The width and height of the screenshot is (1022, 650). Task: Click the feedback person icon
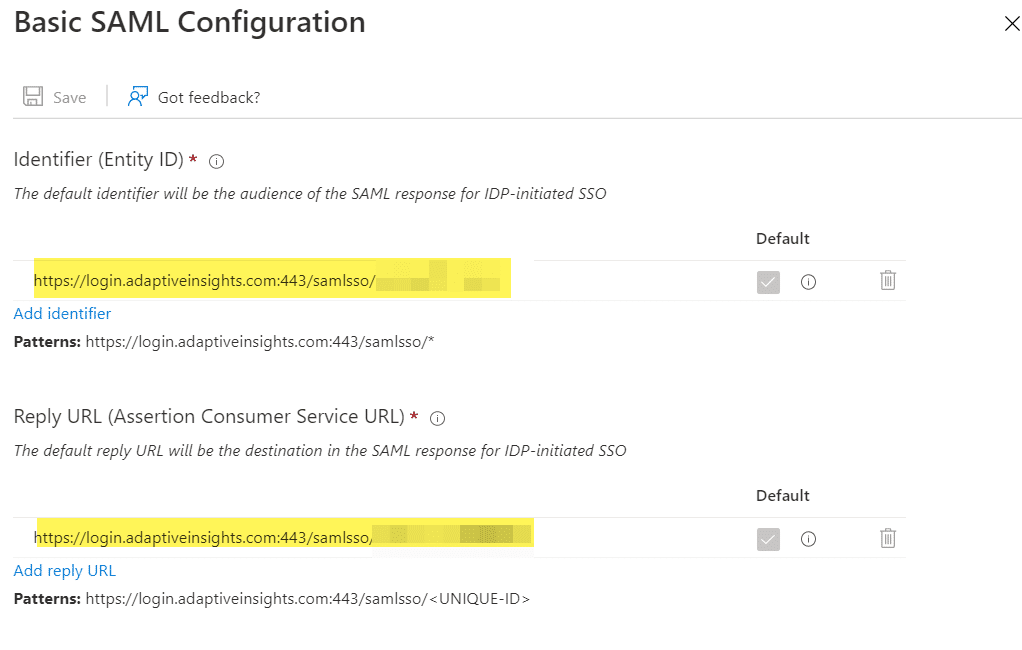[138, 97]
